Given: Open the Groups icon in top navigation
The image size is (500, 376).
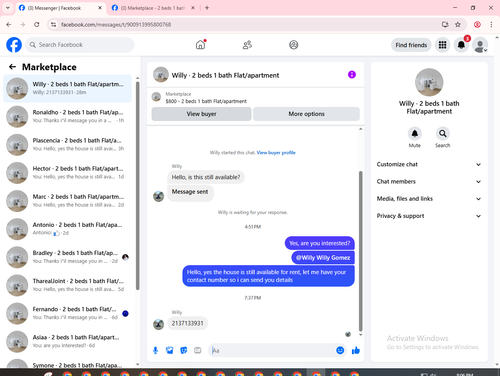Looking at the screenshot, I should (x=294, y=45).
